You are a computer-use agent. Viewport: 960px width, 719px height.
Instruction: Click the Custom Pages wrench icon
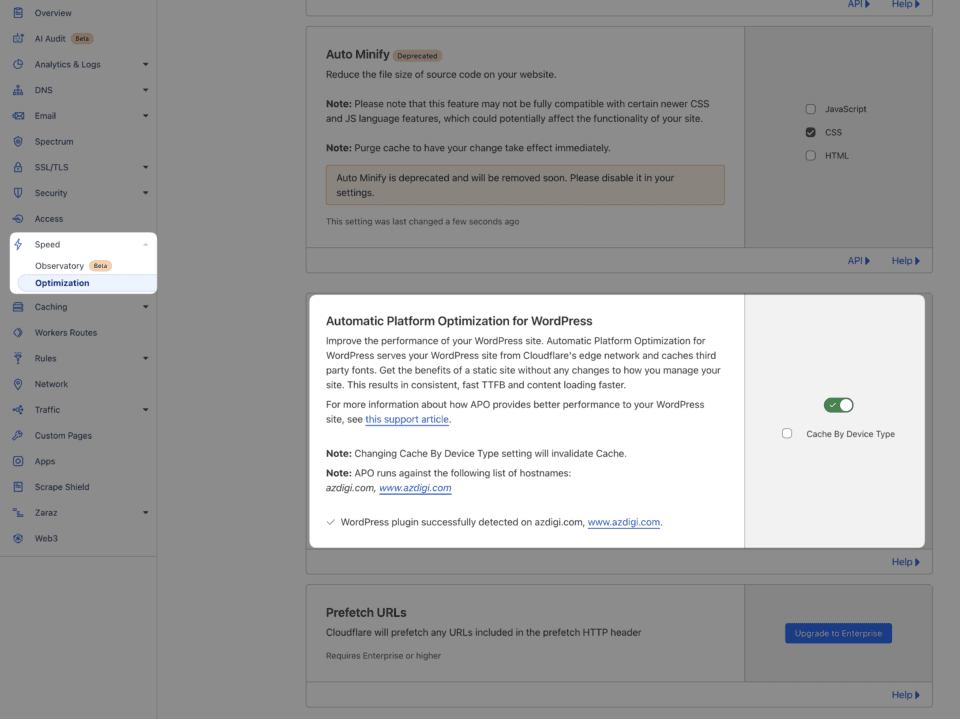coord(18,436)
